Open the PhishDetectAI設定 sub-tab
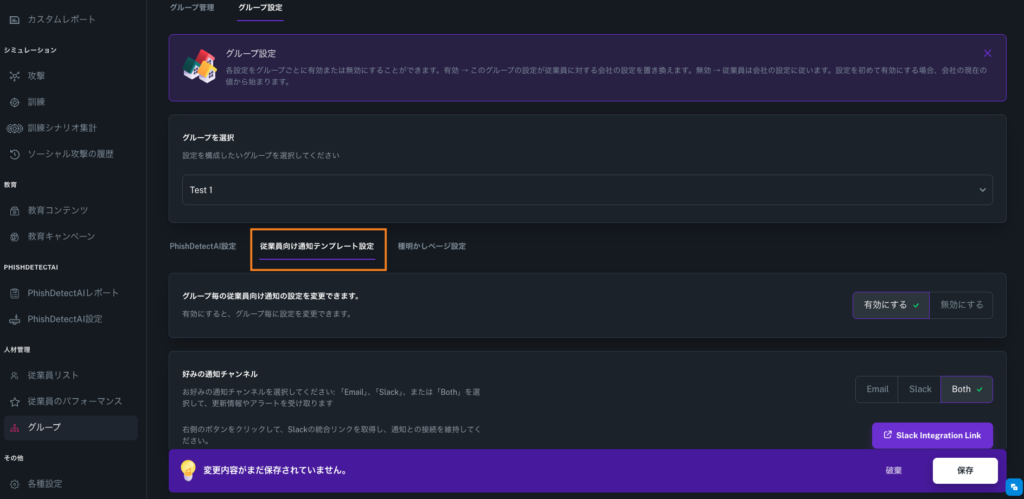 coord(203,246)
